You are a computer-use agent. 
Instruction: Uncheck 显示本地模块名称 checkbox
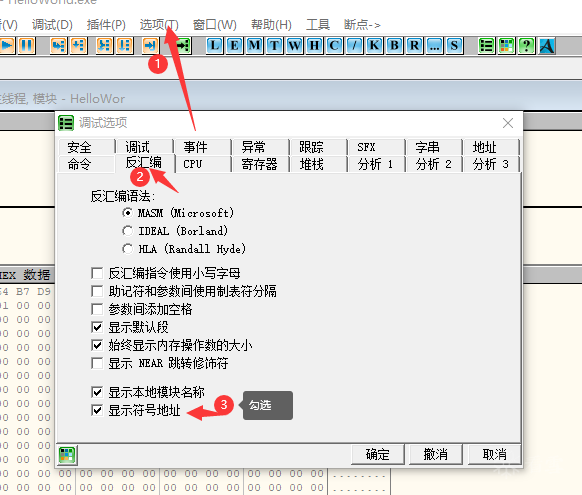tap(97, 392)
